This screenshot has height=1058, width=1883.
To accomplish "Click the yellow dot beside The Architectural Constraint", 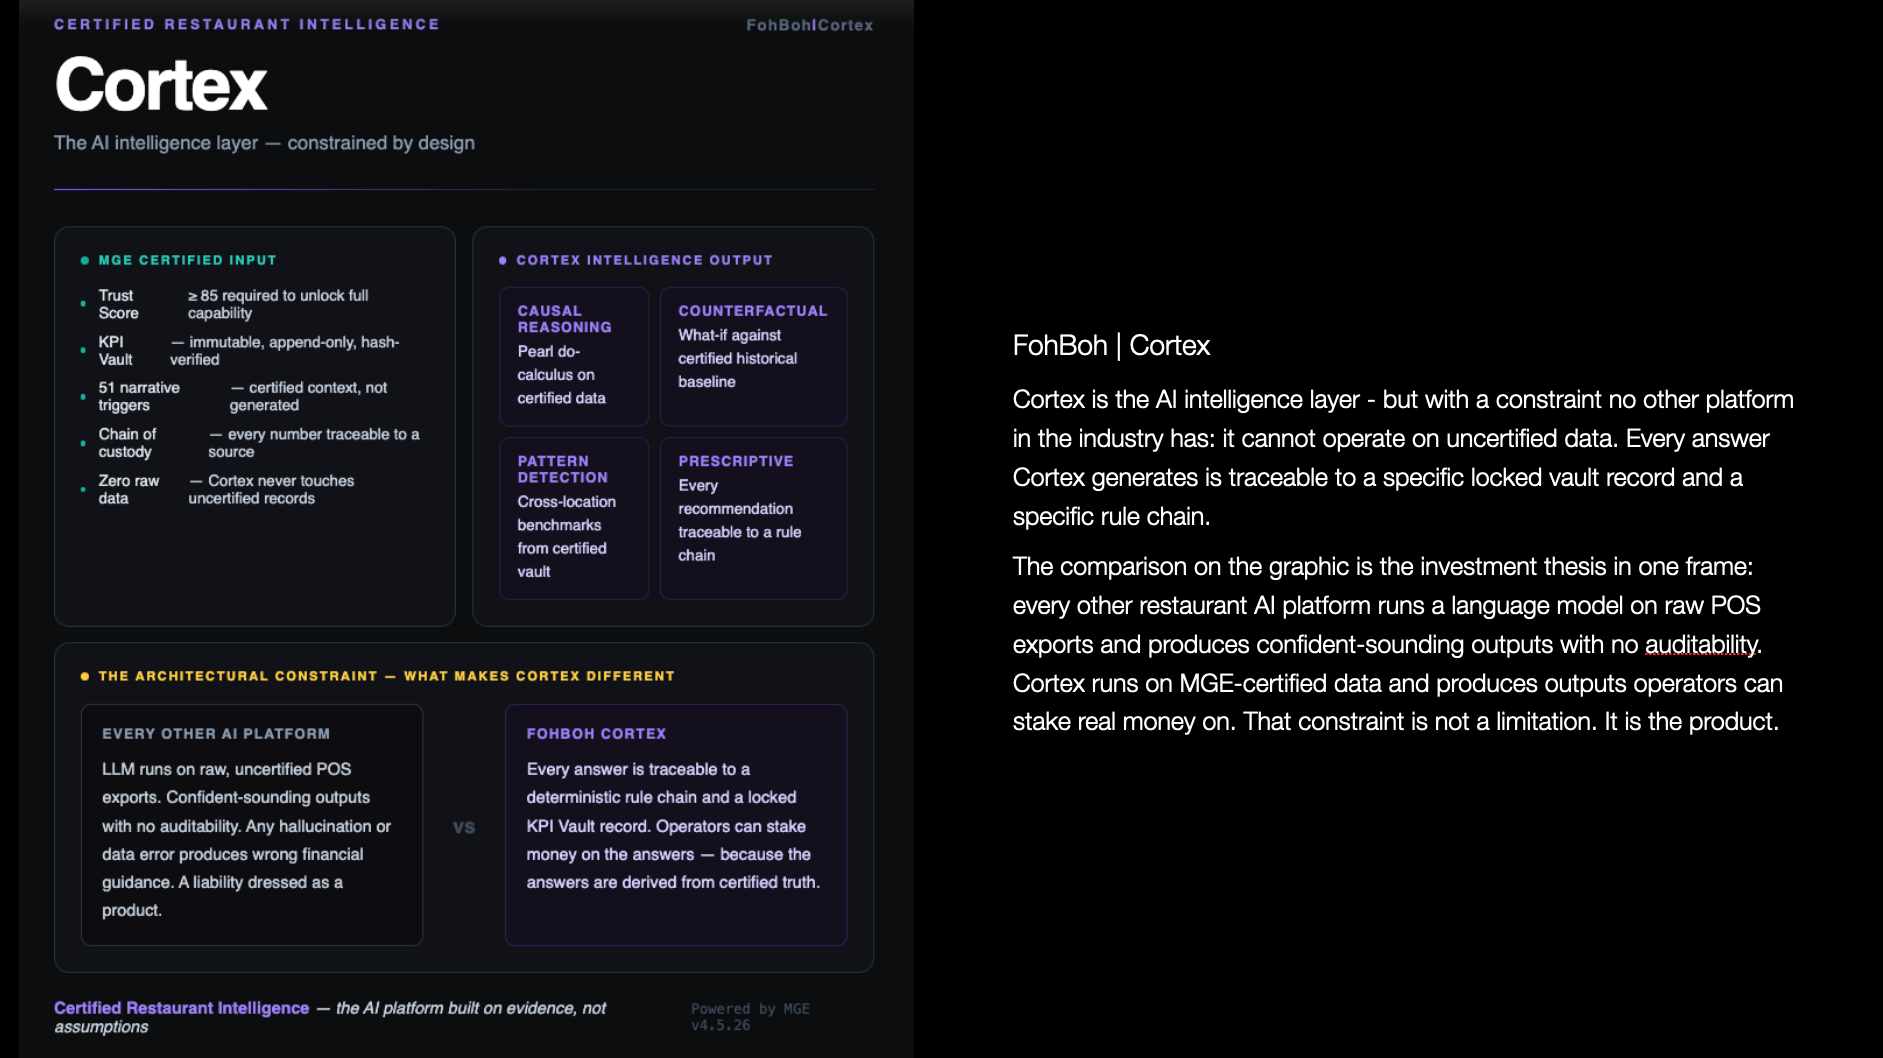I will click(x=85, y=677).
